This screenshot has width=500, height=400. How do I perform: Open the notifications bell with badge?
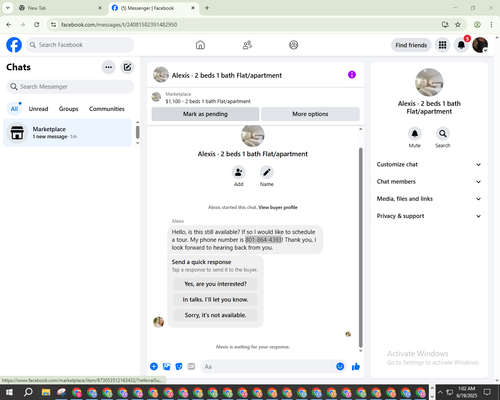pos(461,45)
